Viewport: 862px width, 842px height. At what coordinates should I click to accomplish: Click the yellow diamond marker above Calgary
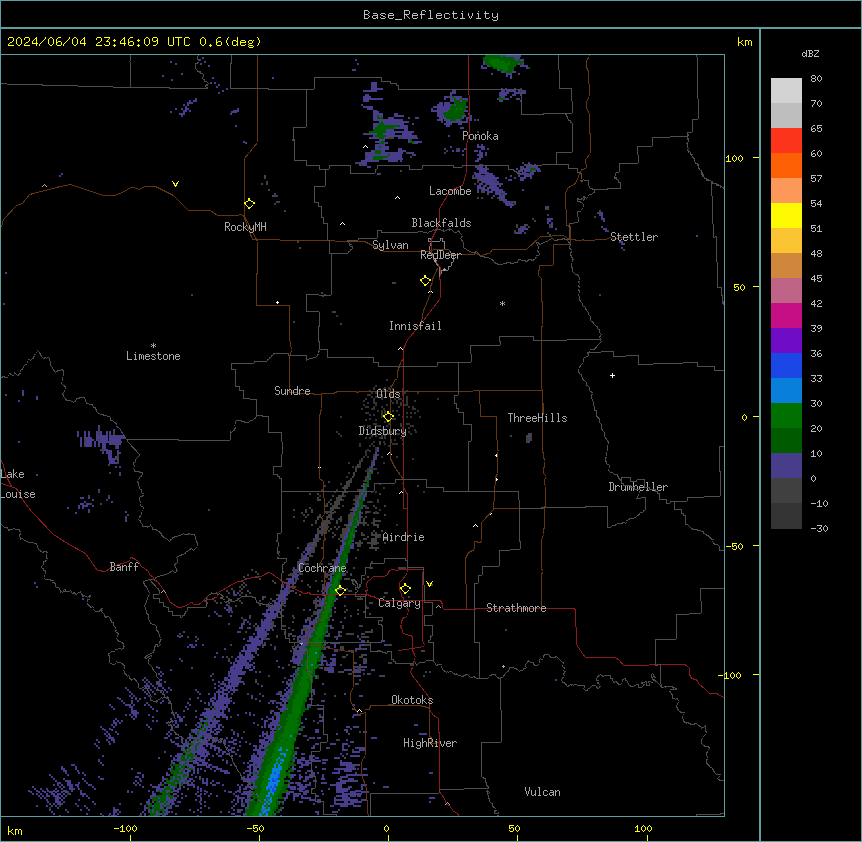tap(405, 589)
